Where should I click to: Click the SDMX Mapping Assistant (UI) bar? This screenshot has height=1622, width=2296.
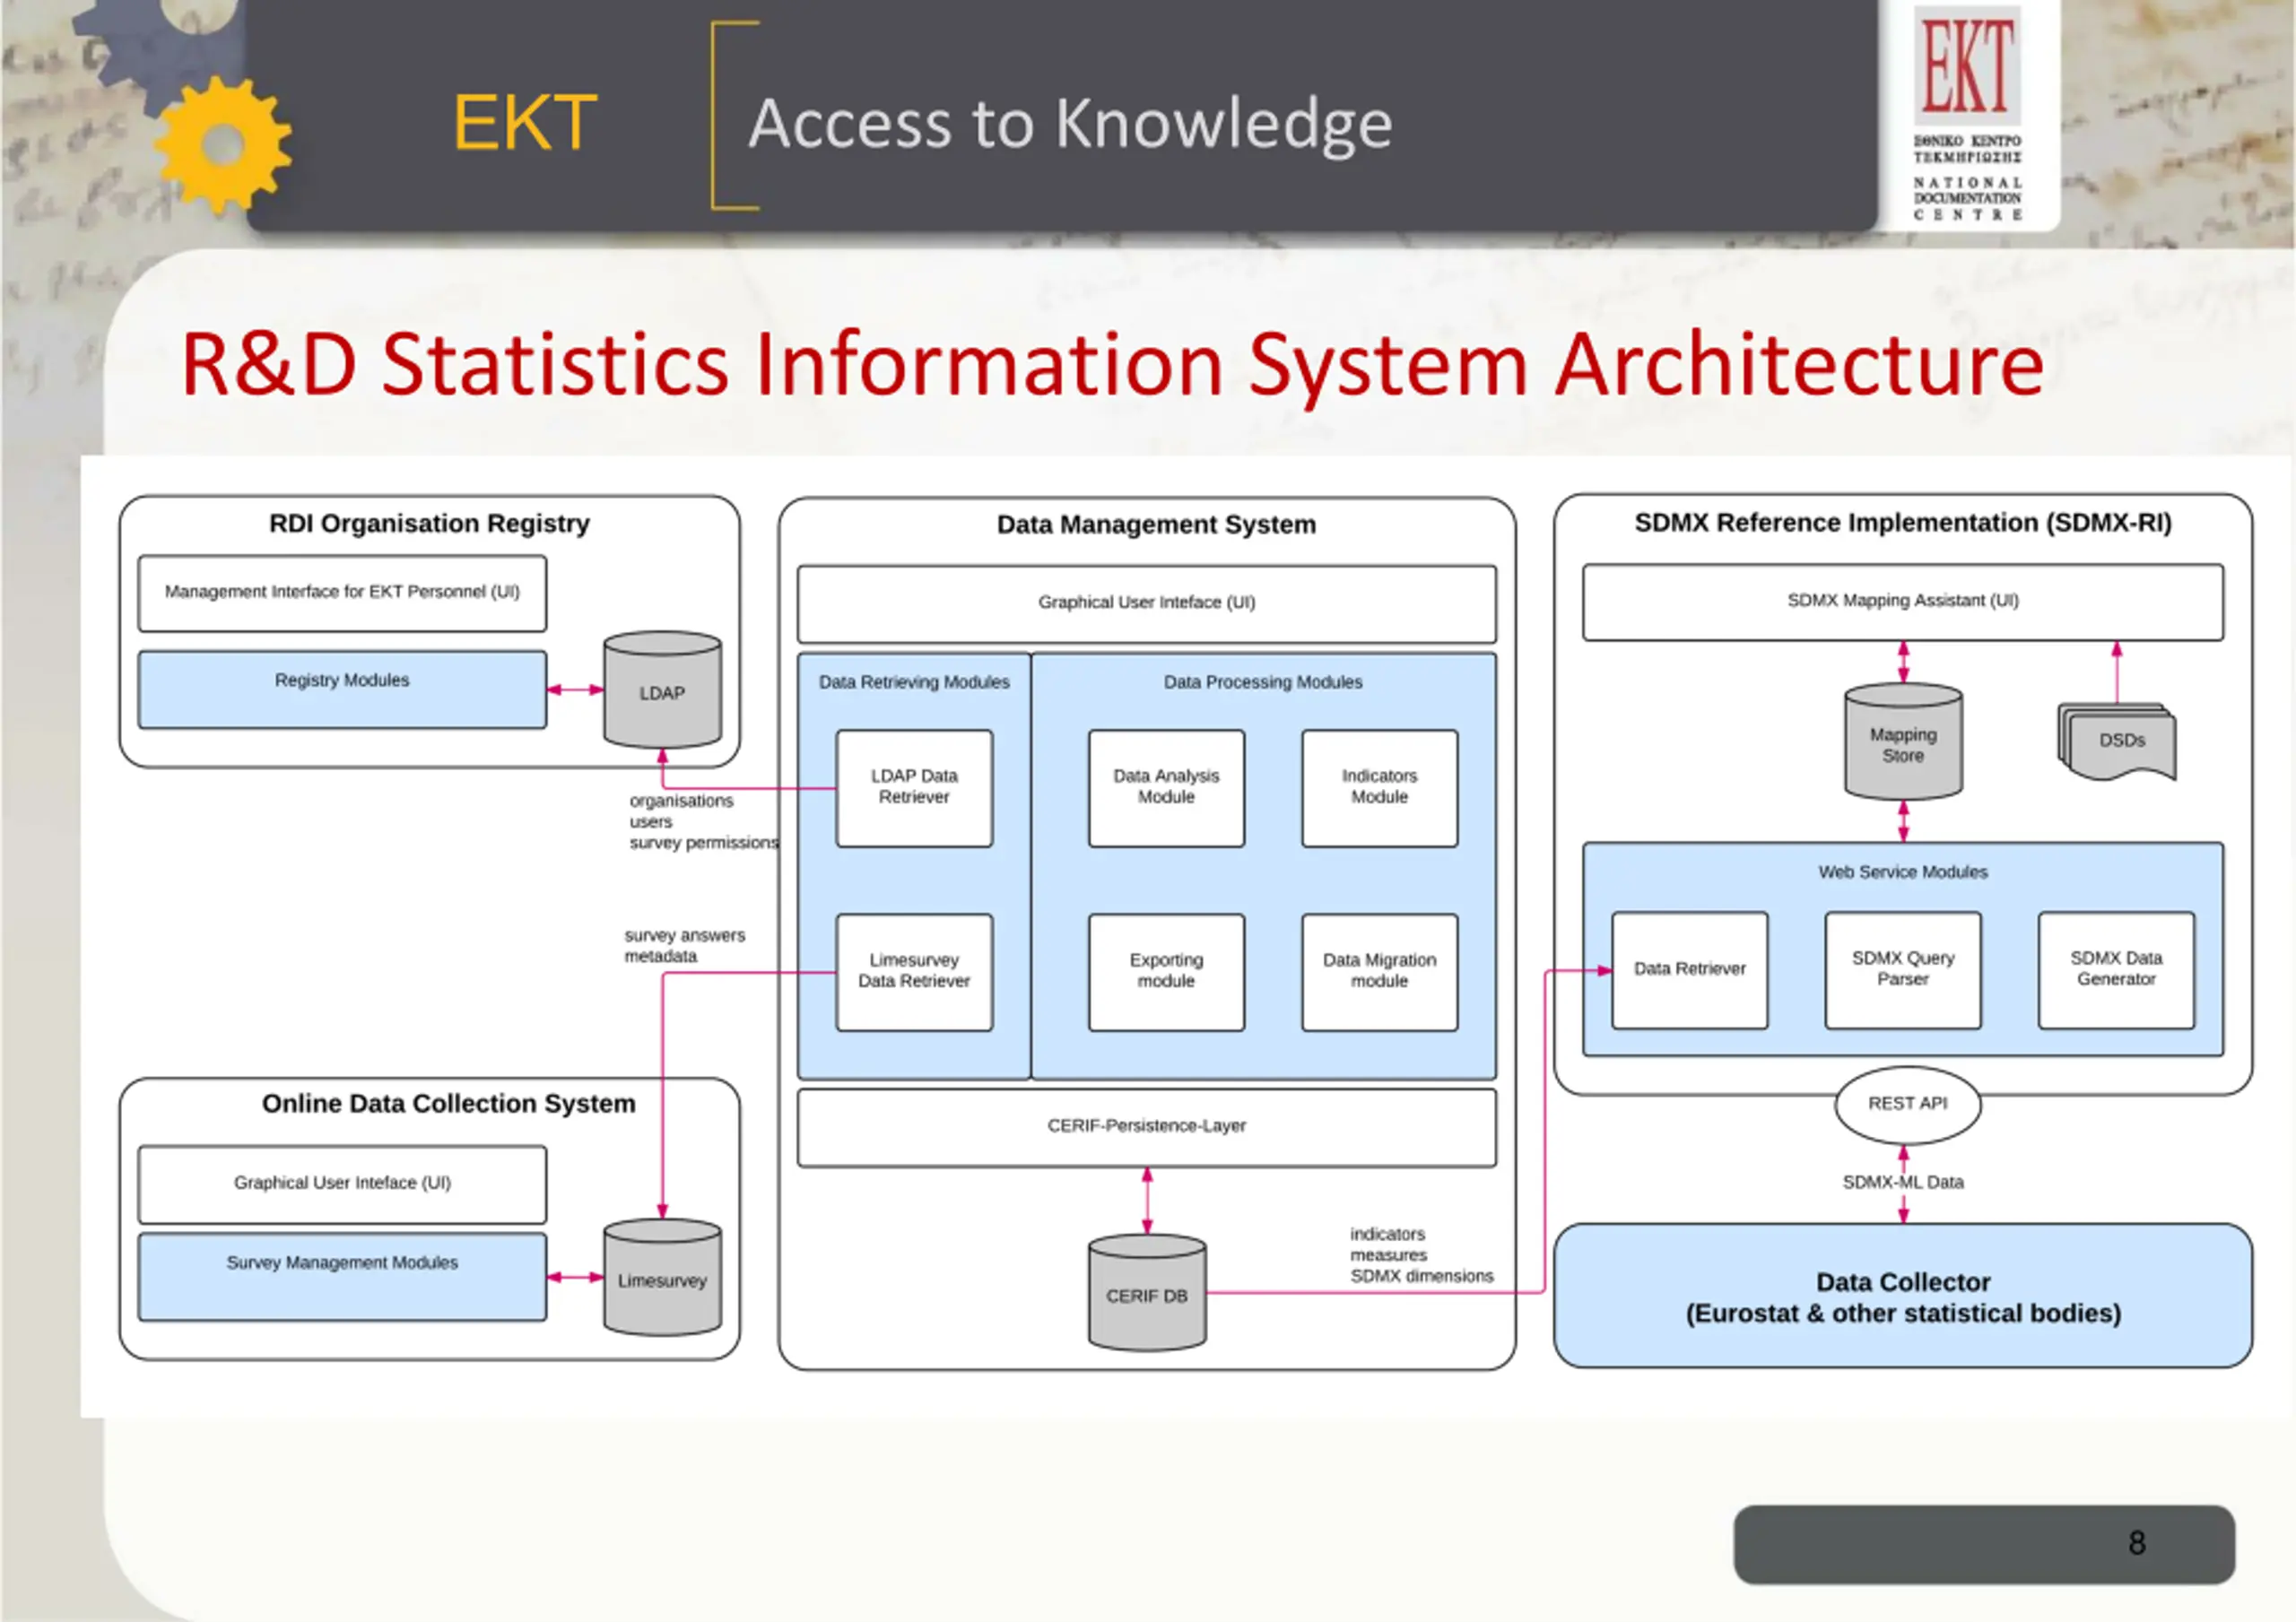click(1903, 602)
